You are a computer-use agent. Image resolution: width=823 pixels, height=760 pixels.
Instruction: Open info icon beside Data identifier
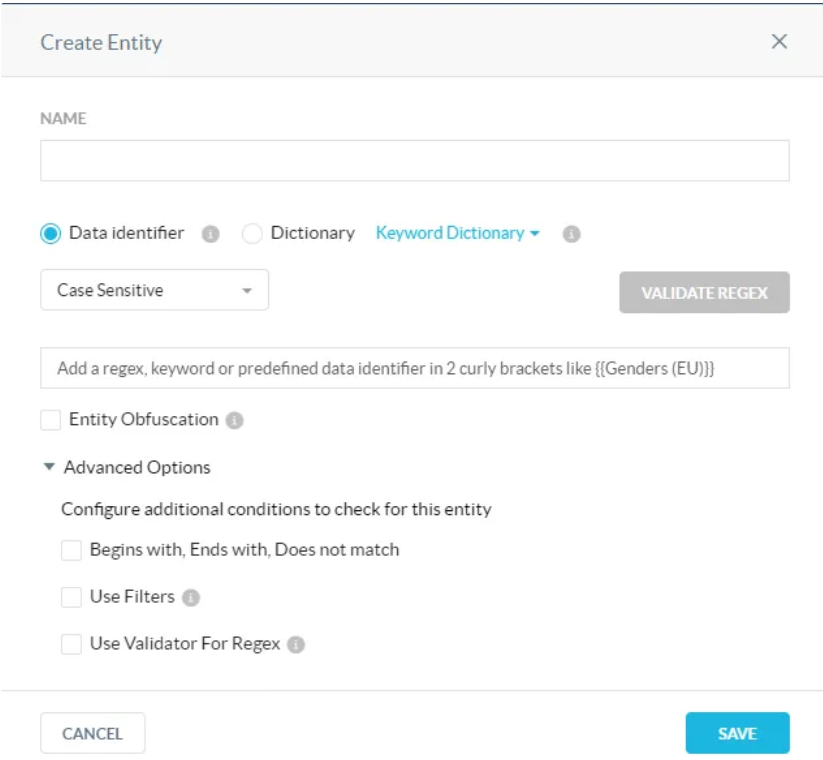click(210, 234)
